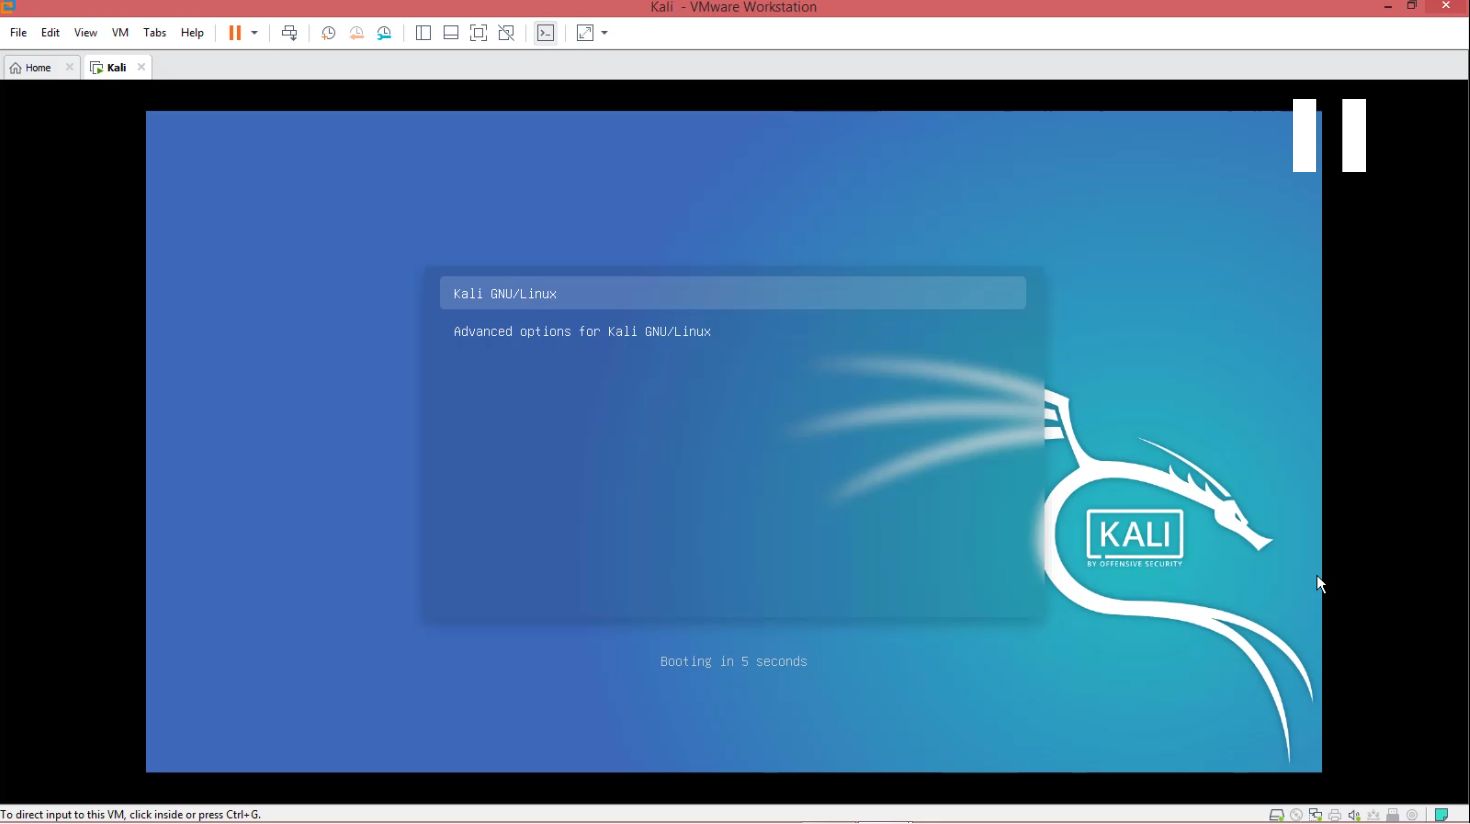The width and height of the screenshot is (1470, 824).
Task: Click the Kali tab VM icon
Action: click(96, 68)
